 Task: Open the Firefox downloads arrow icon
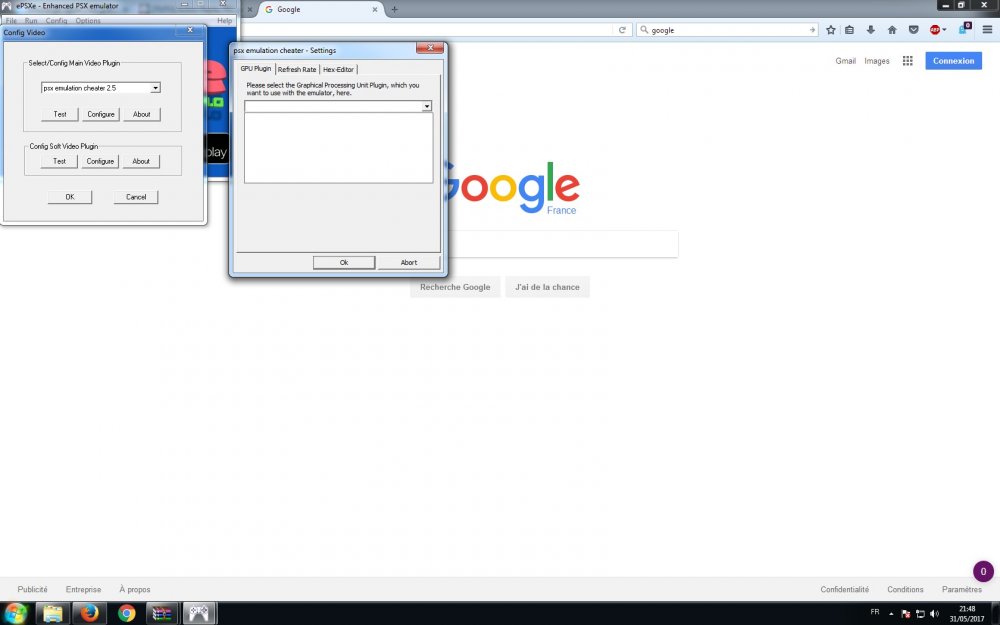871,30
